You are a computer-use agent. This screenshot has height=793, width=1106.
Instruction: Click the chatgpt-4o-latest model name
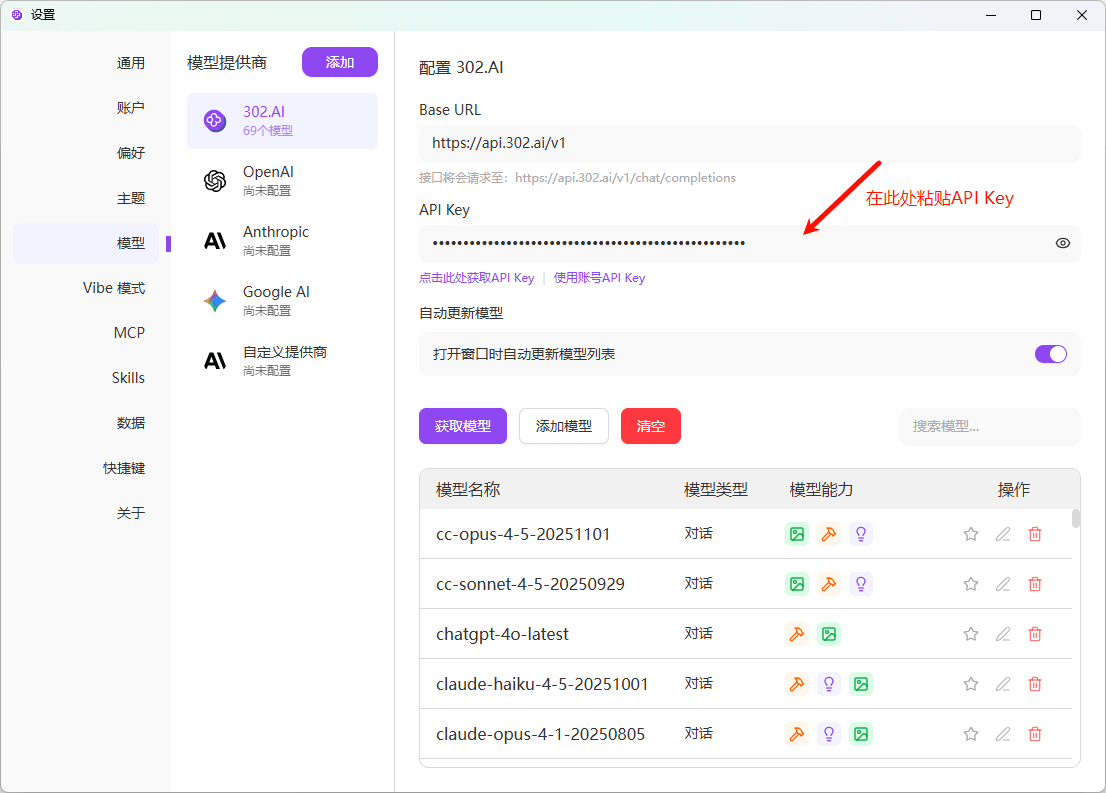click(502, 634)
